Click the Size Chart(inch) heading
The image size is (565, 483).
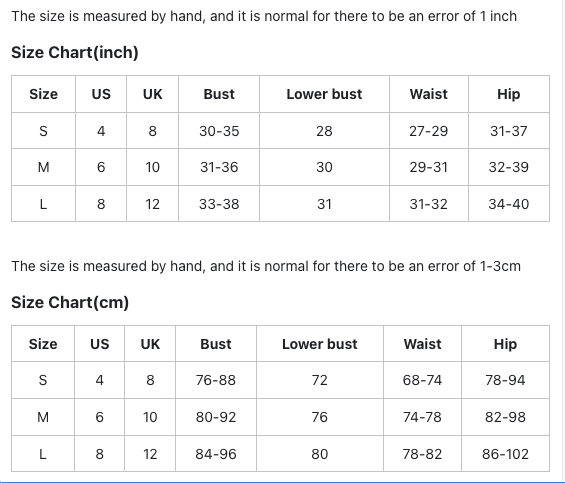pyautogui.click(x=75, y=53)
